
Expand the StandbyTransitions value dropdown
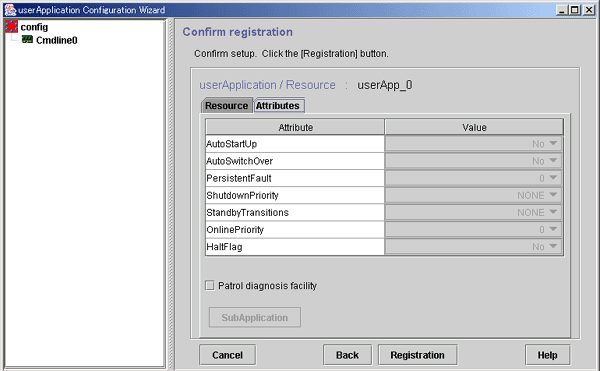click(473, 212)
